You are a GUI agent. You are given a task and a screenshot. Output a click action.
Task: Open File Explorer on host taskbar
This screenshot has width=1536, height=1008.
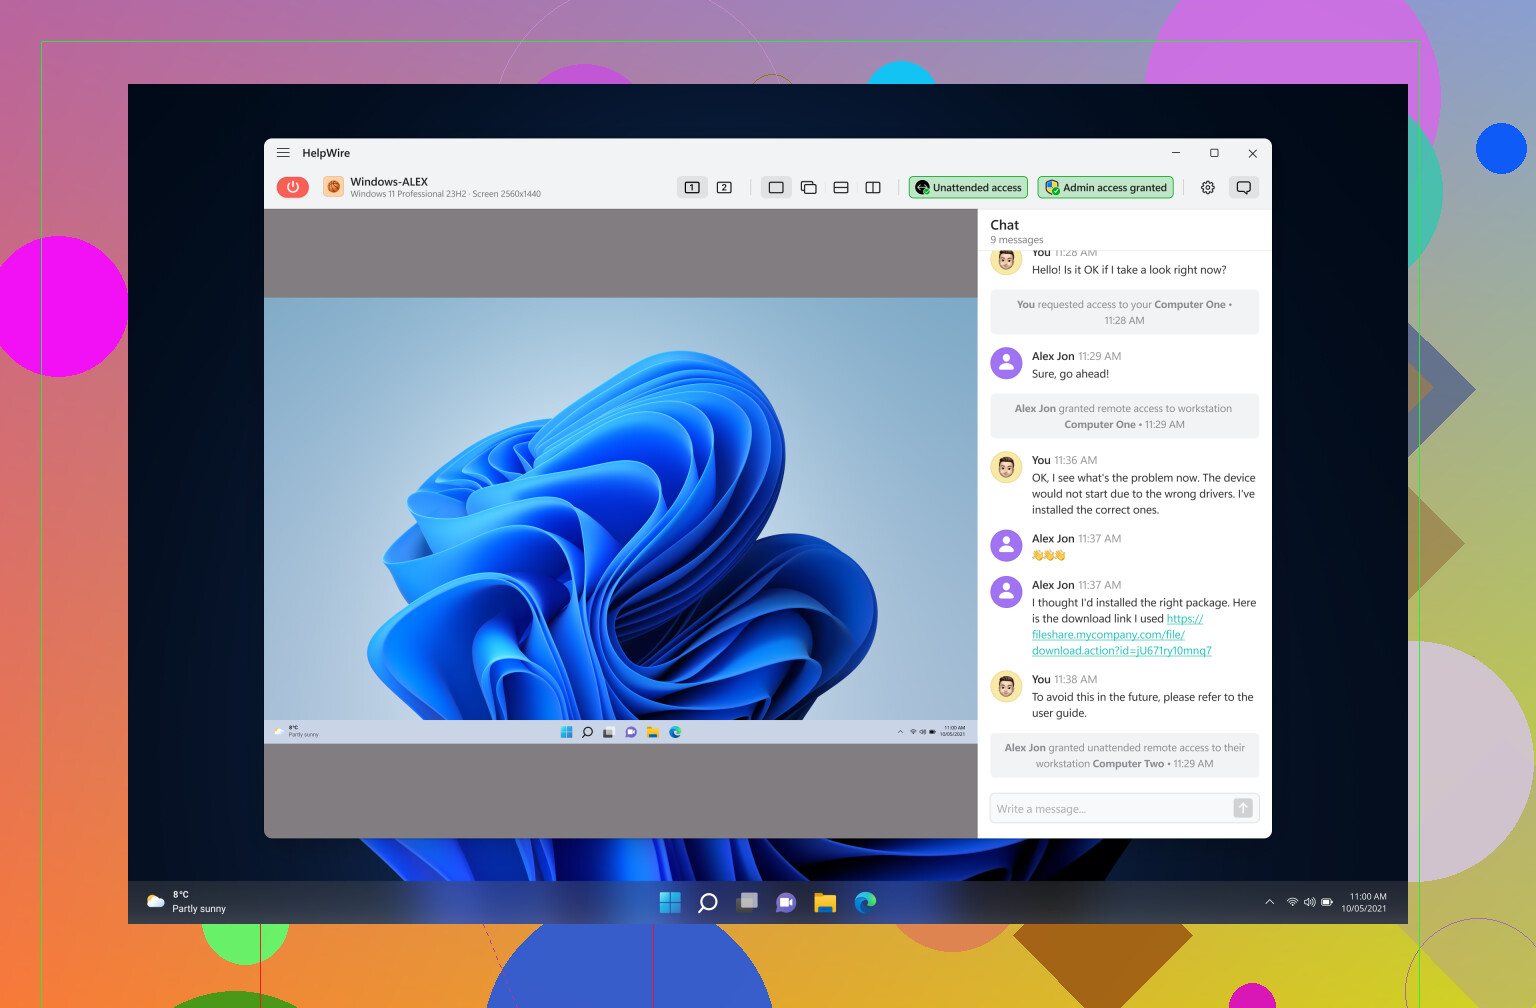point(825,902)
